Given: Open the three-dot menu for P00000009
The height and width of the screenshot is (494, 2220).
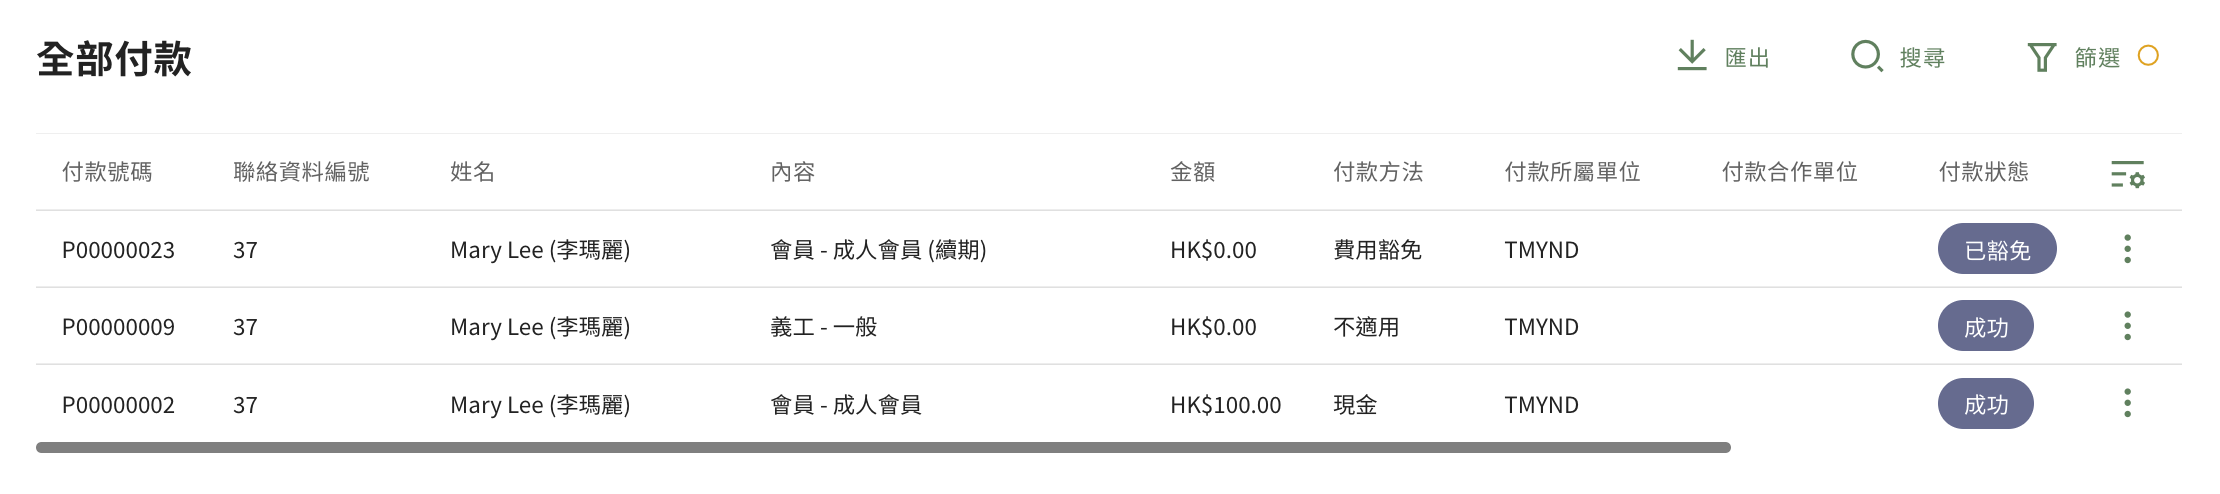Looking at the screenshot, I should (2127, 326).
